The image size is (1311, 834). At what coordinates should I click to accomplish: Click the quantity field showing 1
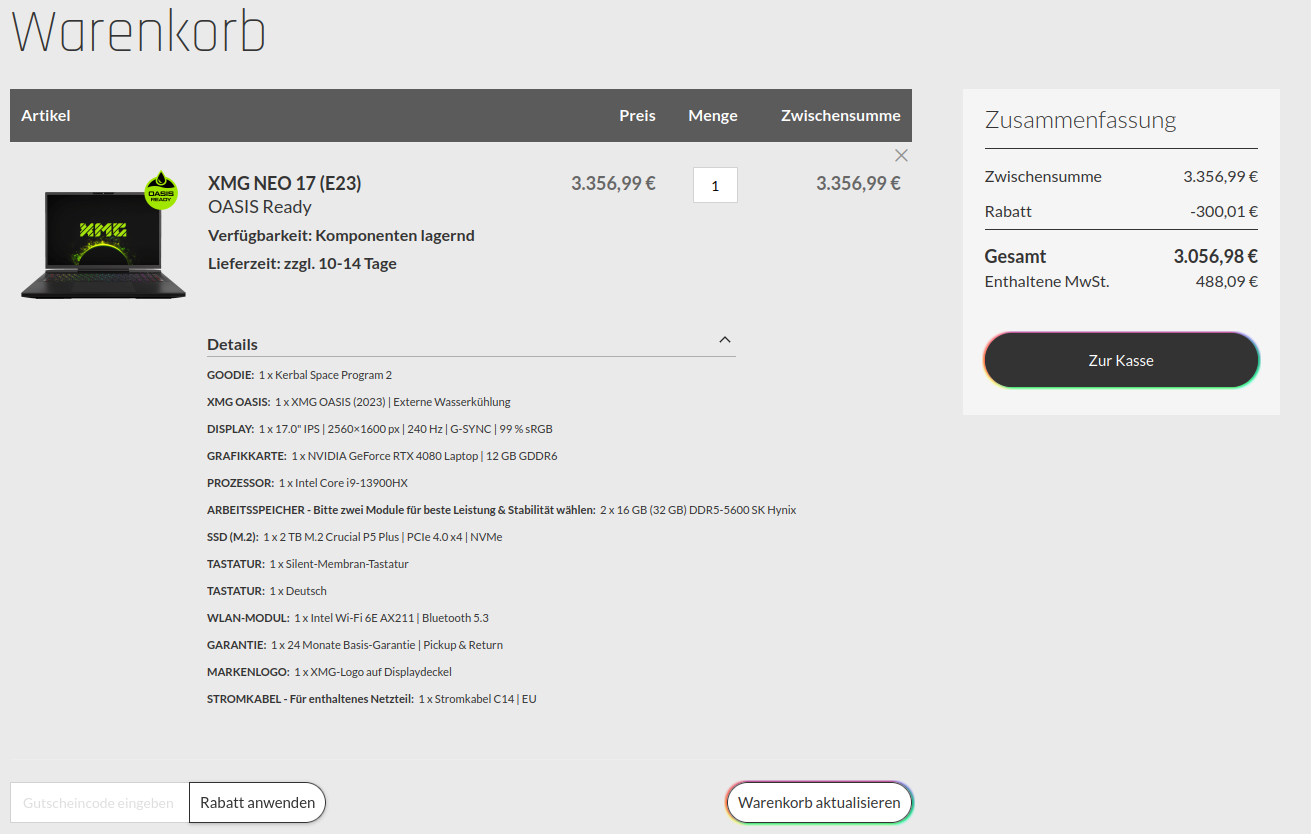pos(715,185)
